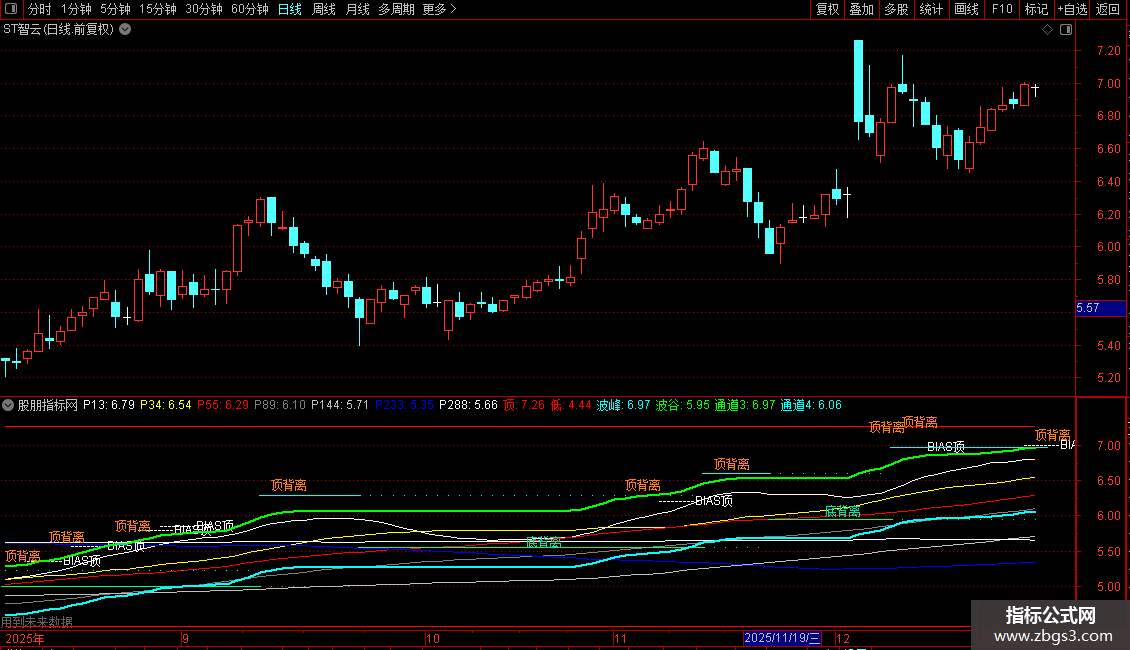1130x650 pixels.
Task: Click the 2025/11/19/三 date marker
Action: pyautogui.click(x=783, y=638)
